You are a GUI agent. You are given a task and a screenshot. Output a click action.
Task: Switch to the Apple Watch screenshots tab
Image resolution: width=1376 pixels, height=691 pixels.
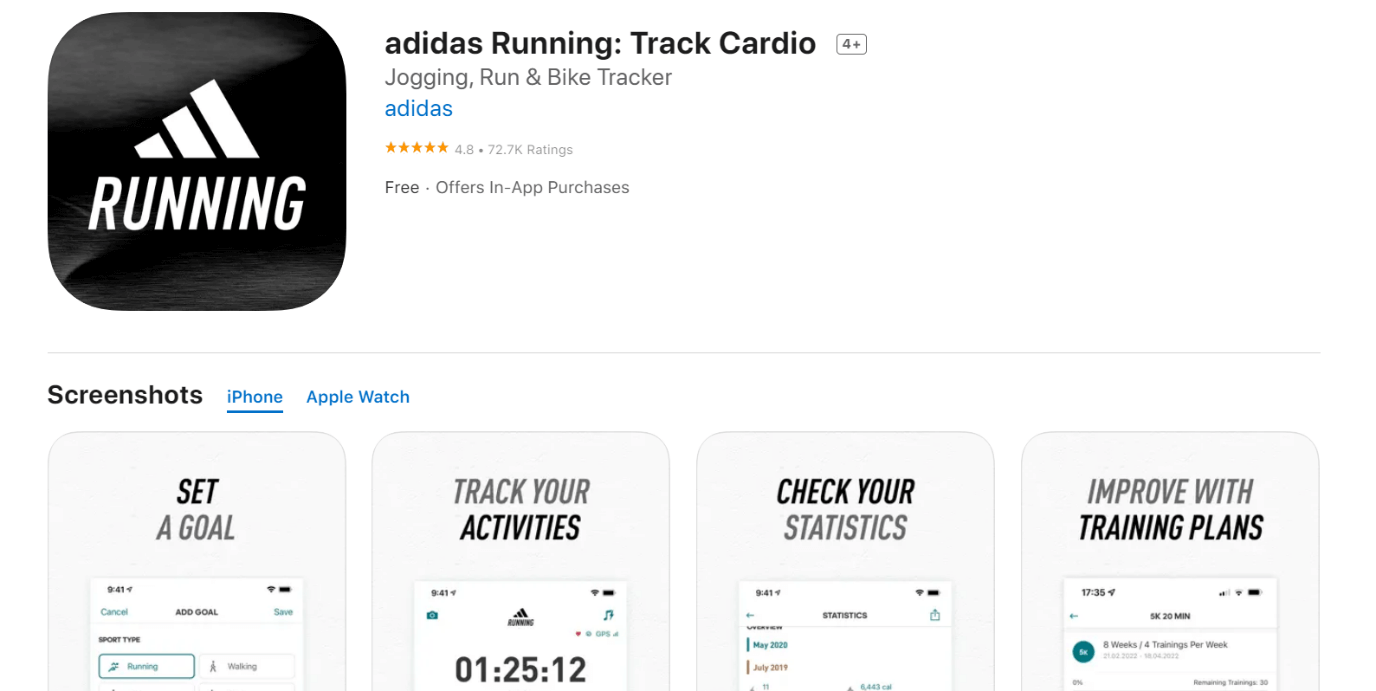click(x=358, y=397)
